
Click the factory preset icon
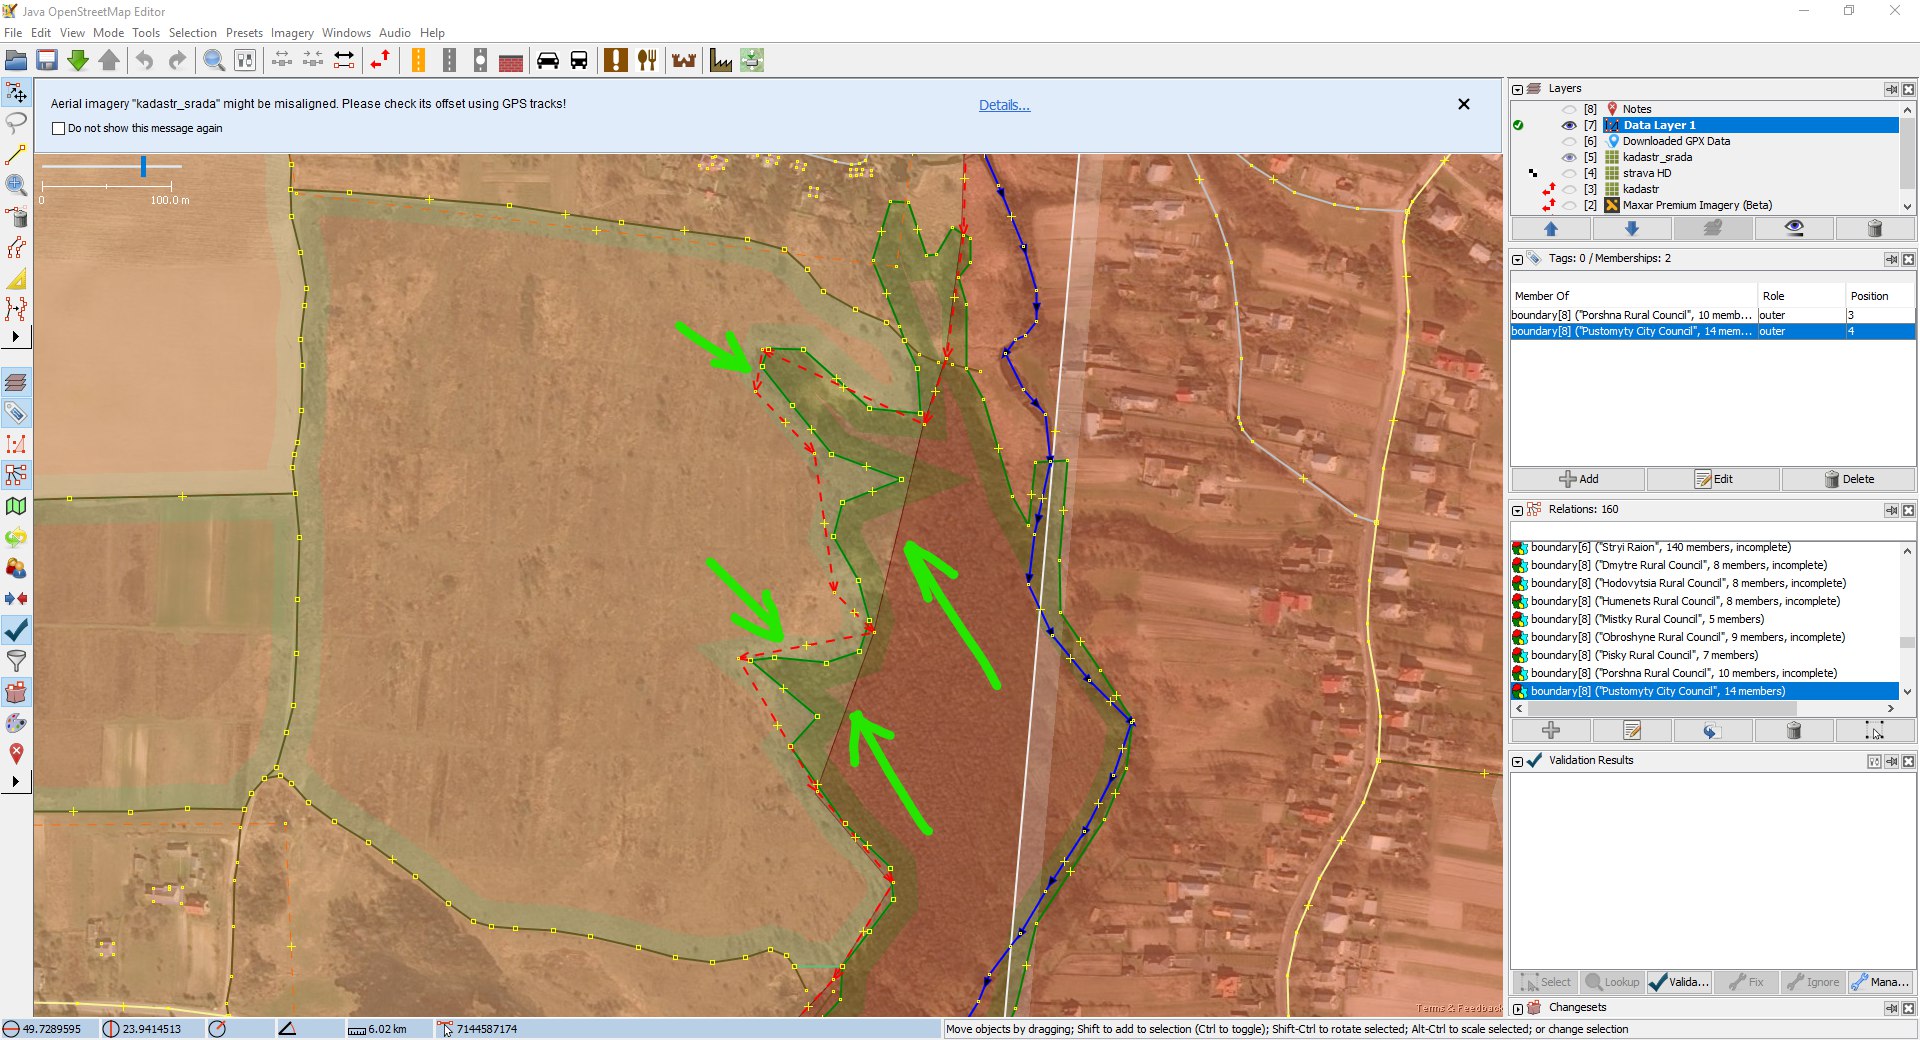click(721, 61)
